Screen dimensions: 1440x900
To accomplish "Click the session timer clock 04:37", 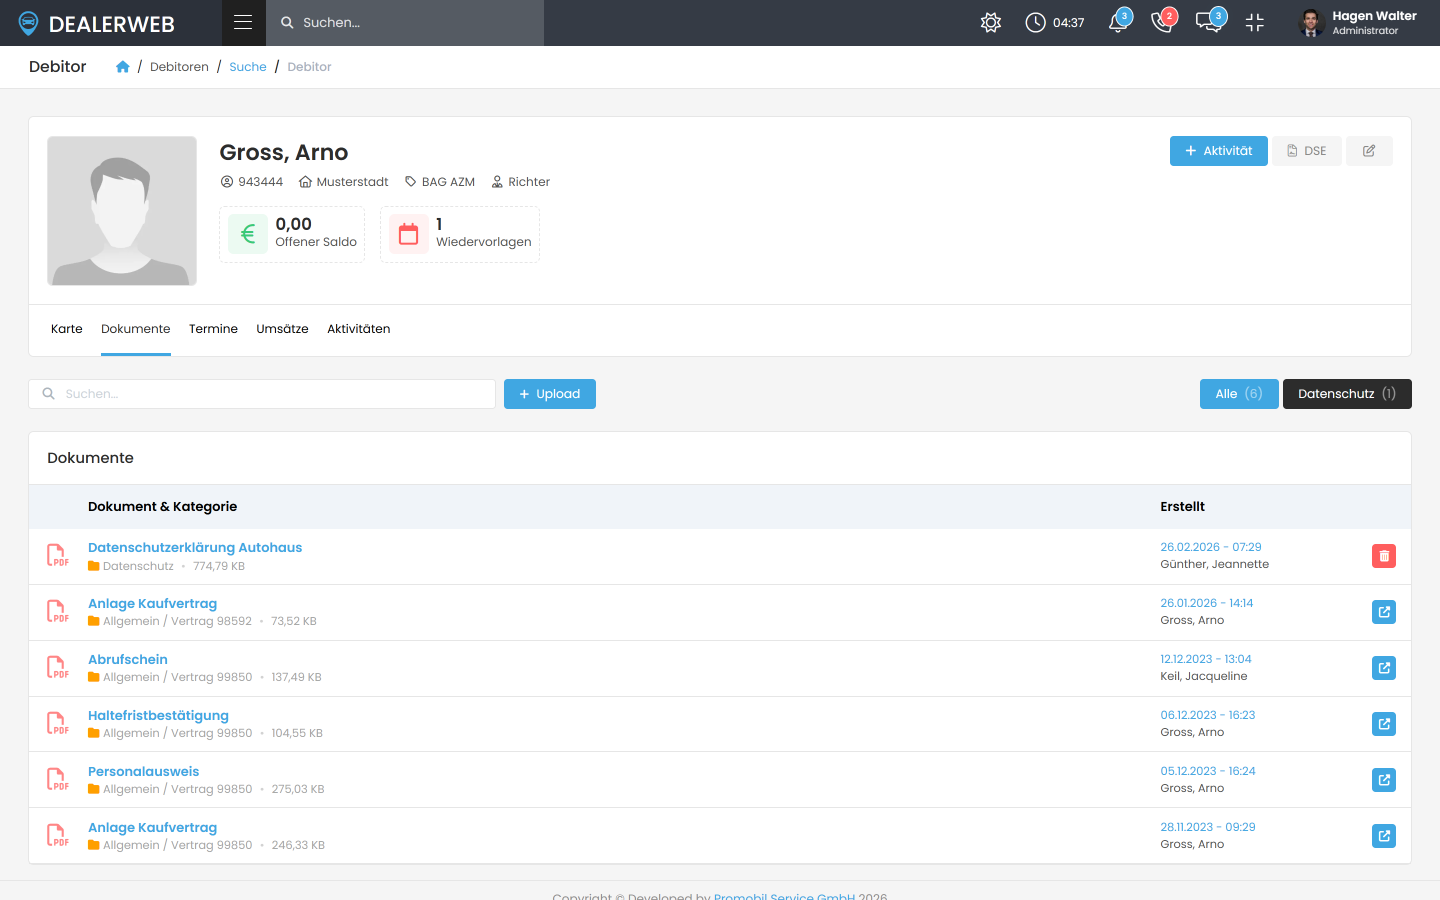I will coord(1055,22).
